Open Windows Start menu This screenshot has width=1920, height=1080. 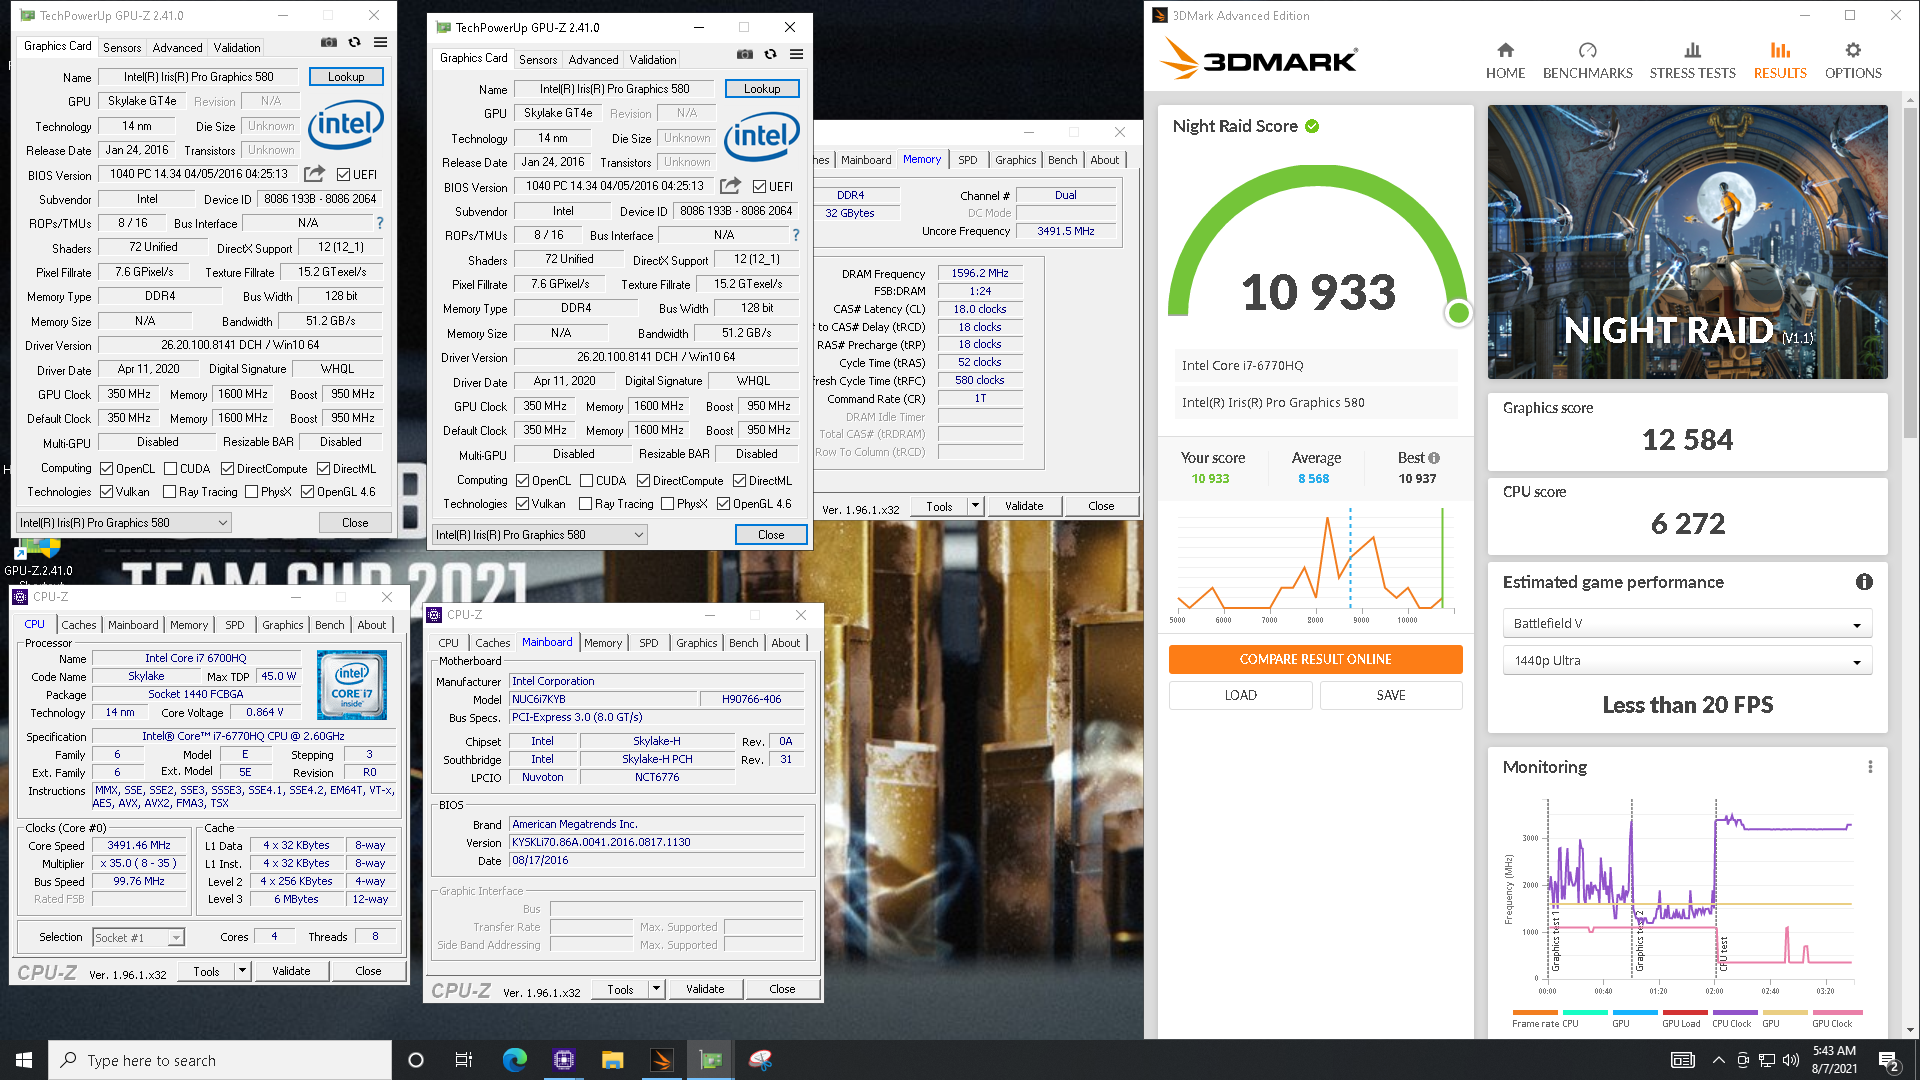point(24,1060)
